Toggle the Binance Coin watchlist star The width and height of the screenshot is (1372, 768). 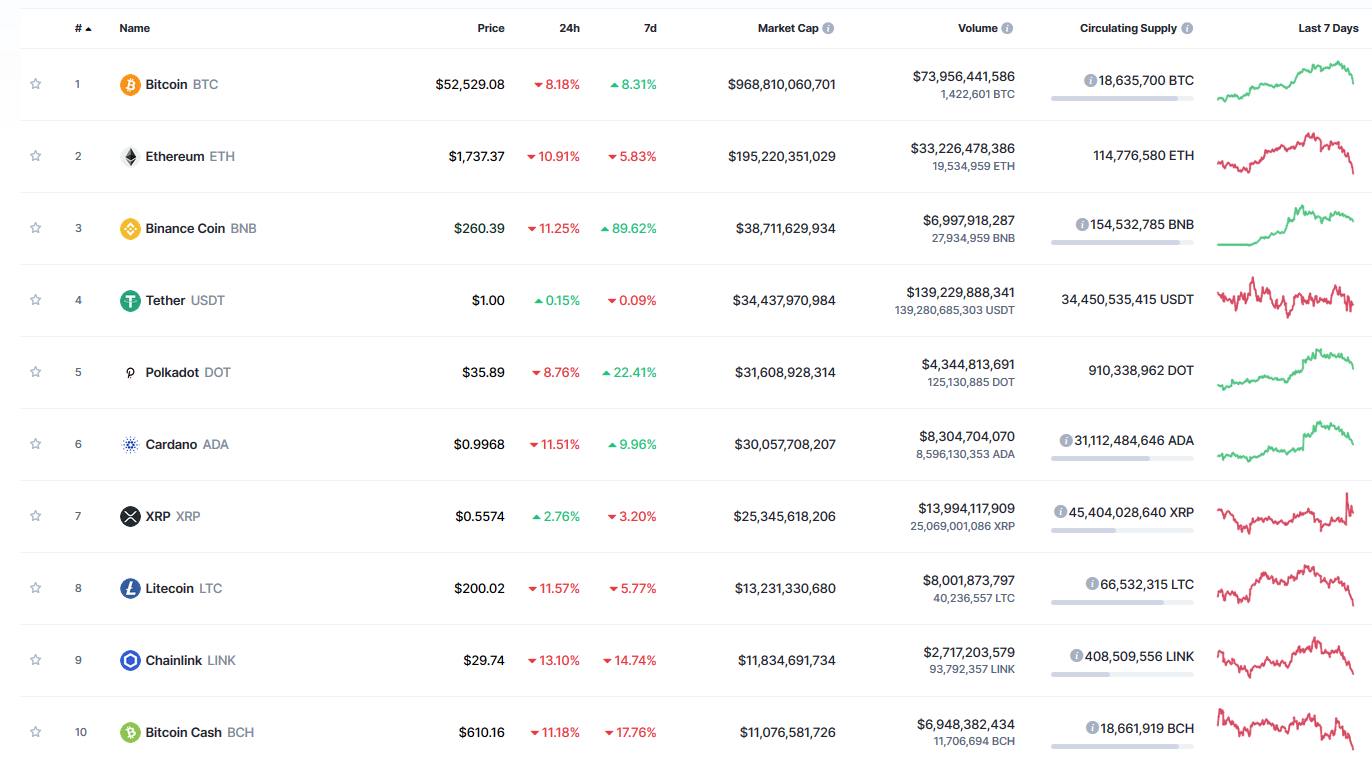[36, 228]
